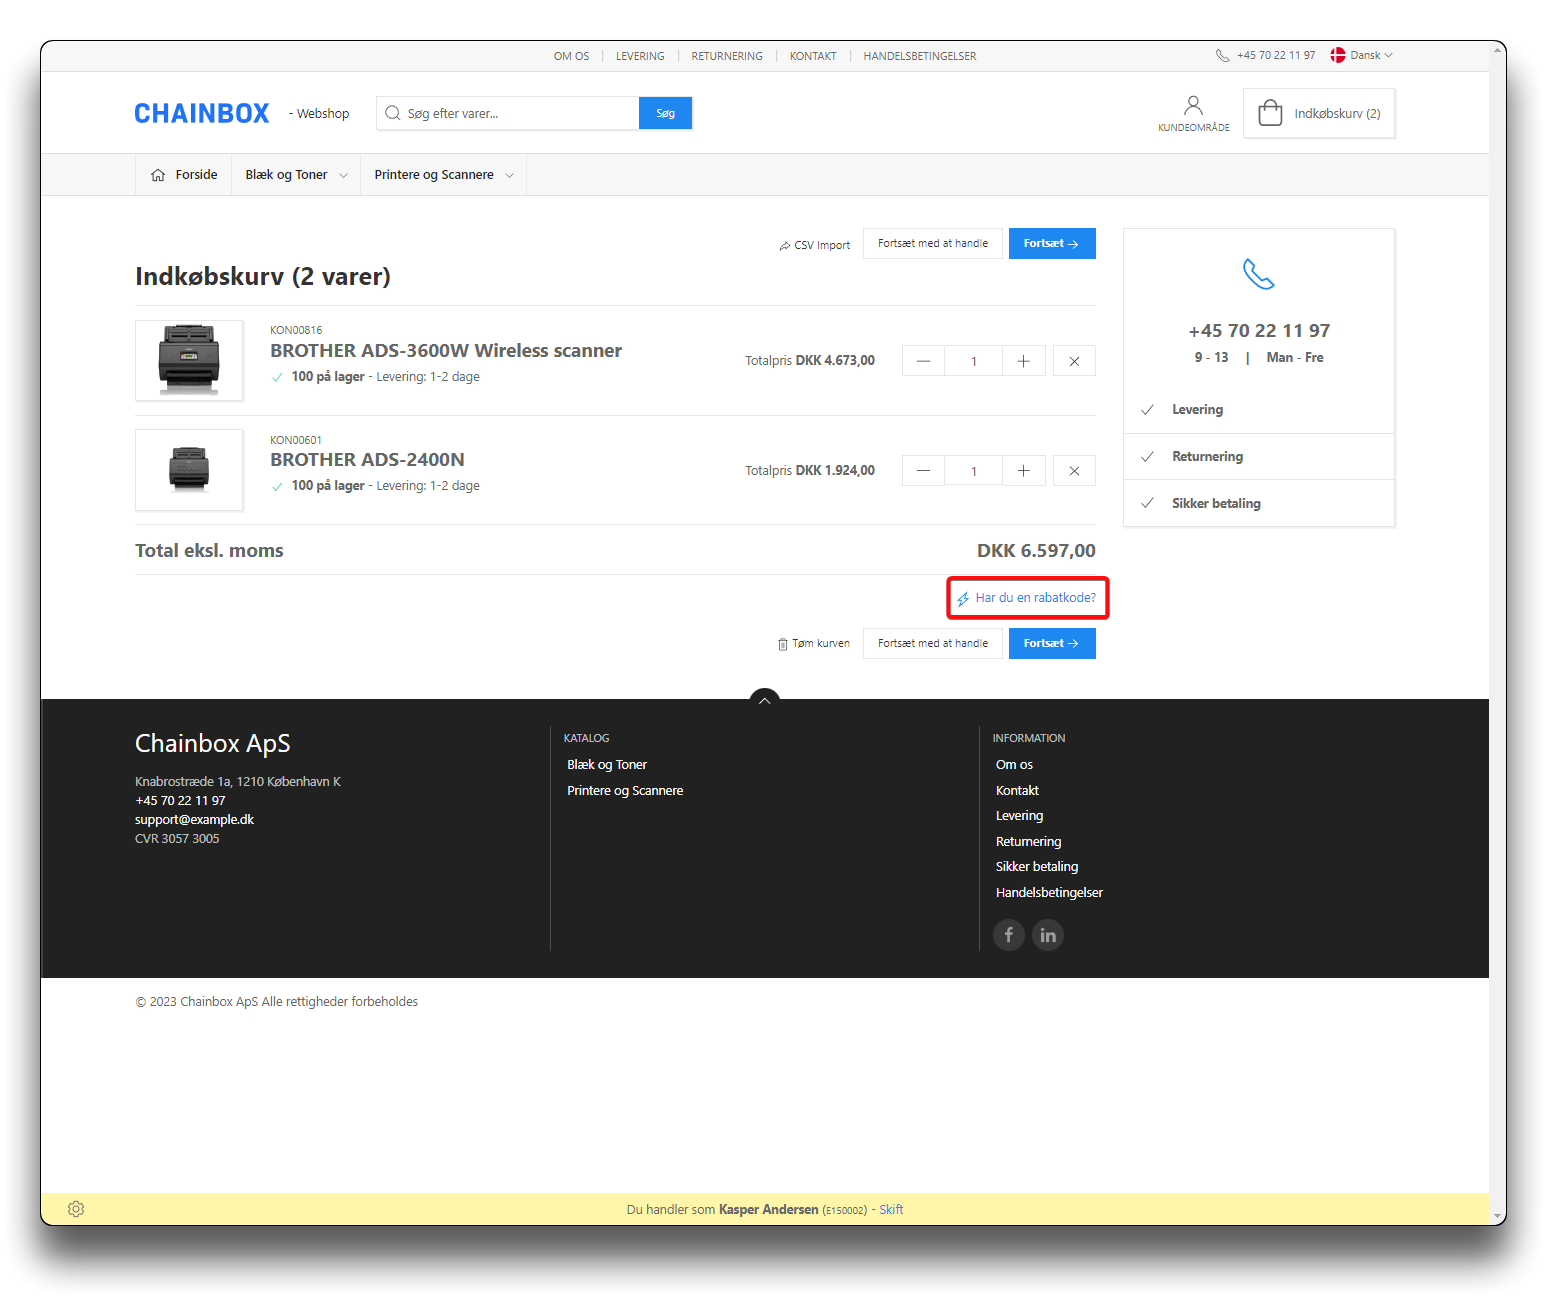Go to Forside home tab

(x=184, y=175)
